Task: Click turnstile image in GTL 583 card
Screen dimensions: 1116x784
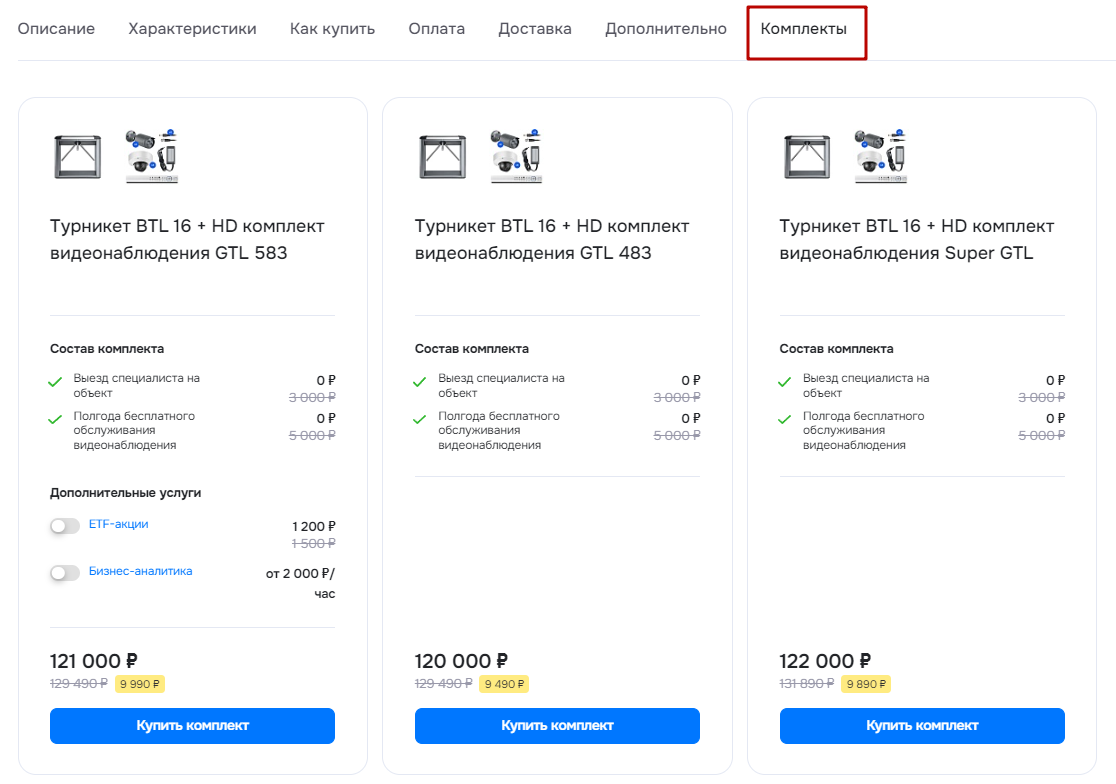Action: click(x=78, y=157)
